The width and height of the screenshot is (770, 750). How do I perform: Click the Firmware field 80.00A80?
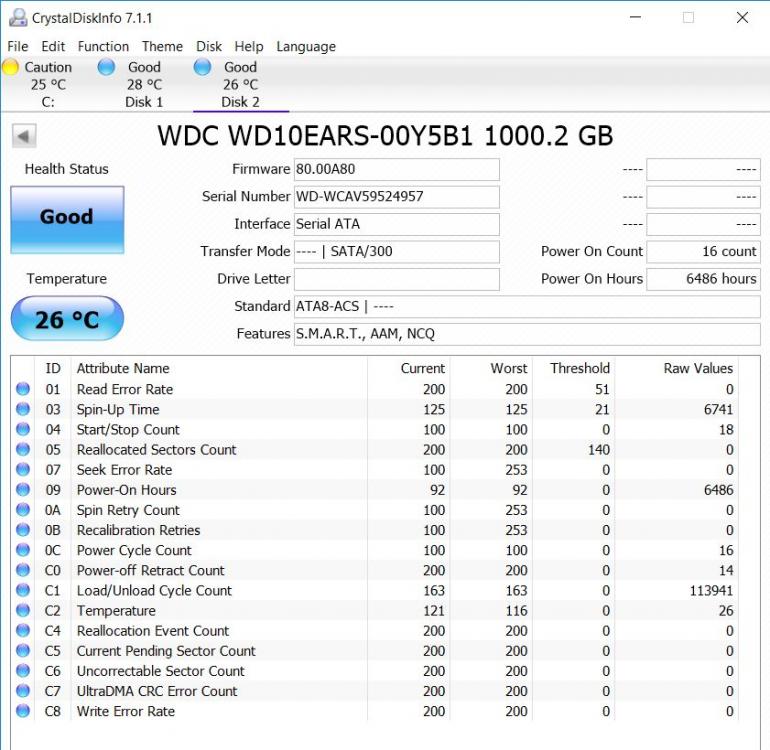pos(396,169)
